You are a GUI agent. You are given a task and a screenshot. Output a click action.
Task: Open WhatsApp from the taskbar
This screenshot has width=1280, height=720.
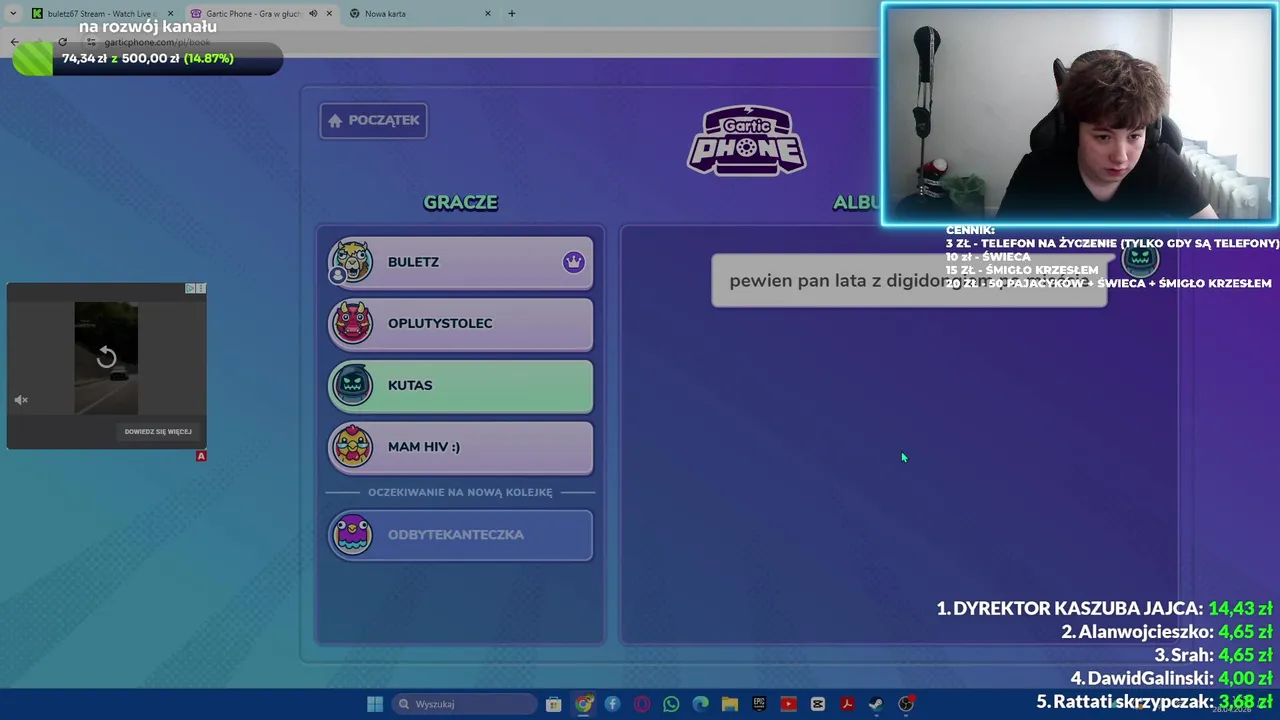pyautogui.click(x=671, y=704)
